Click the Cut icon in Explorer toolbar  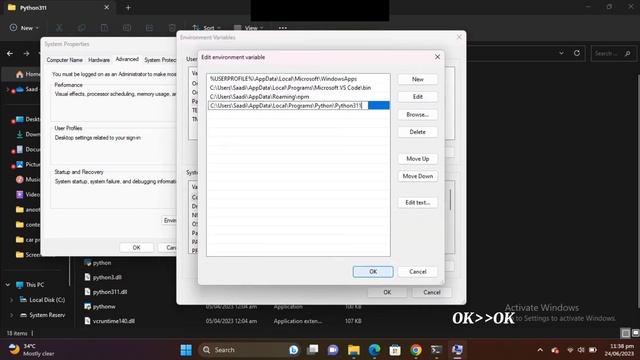click(59, 28)
